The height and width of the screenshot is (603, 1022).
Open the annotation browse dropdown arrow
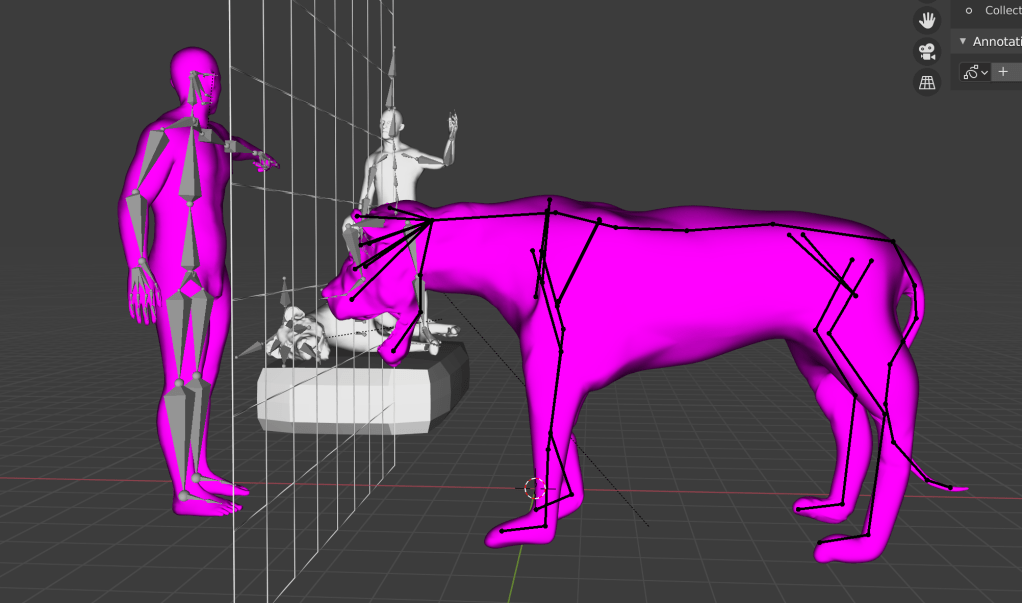984,72
